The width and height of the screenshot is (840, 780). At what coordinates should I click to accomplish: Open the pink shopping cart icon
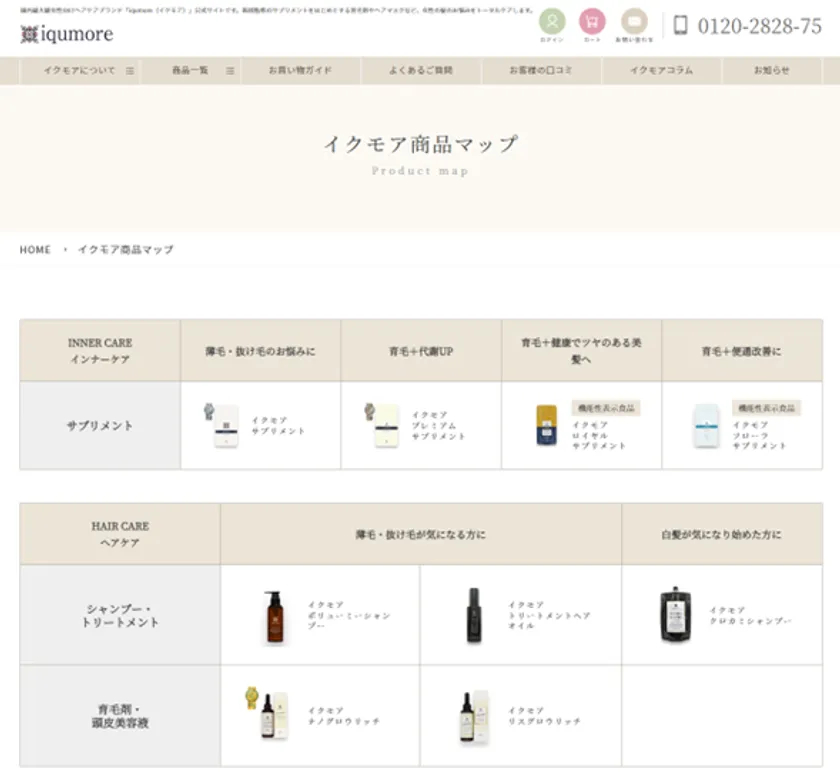click(593, 22)
